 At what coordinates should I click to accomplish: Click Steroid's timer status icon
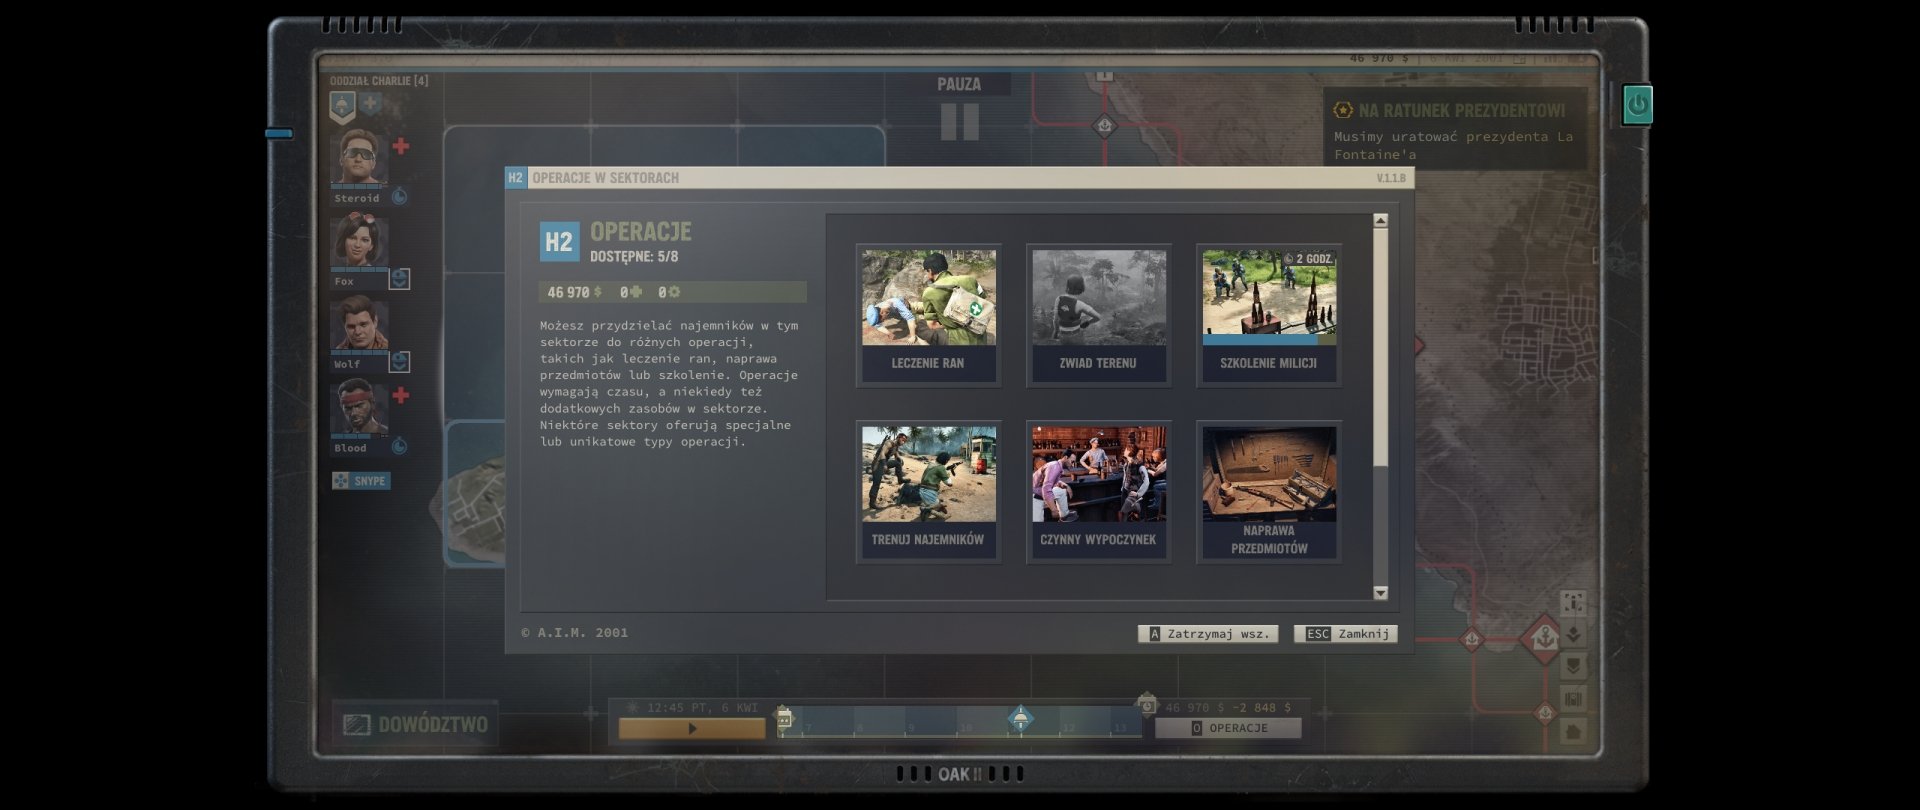(x=399, y=196)
